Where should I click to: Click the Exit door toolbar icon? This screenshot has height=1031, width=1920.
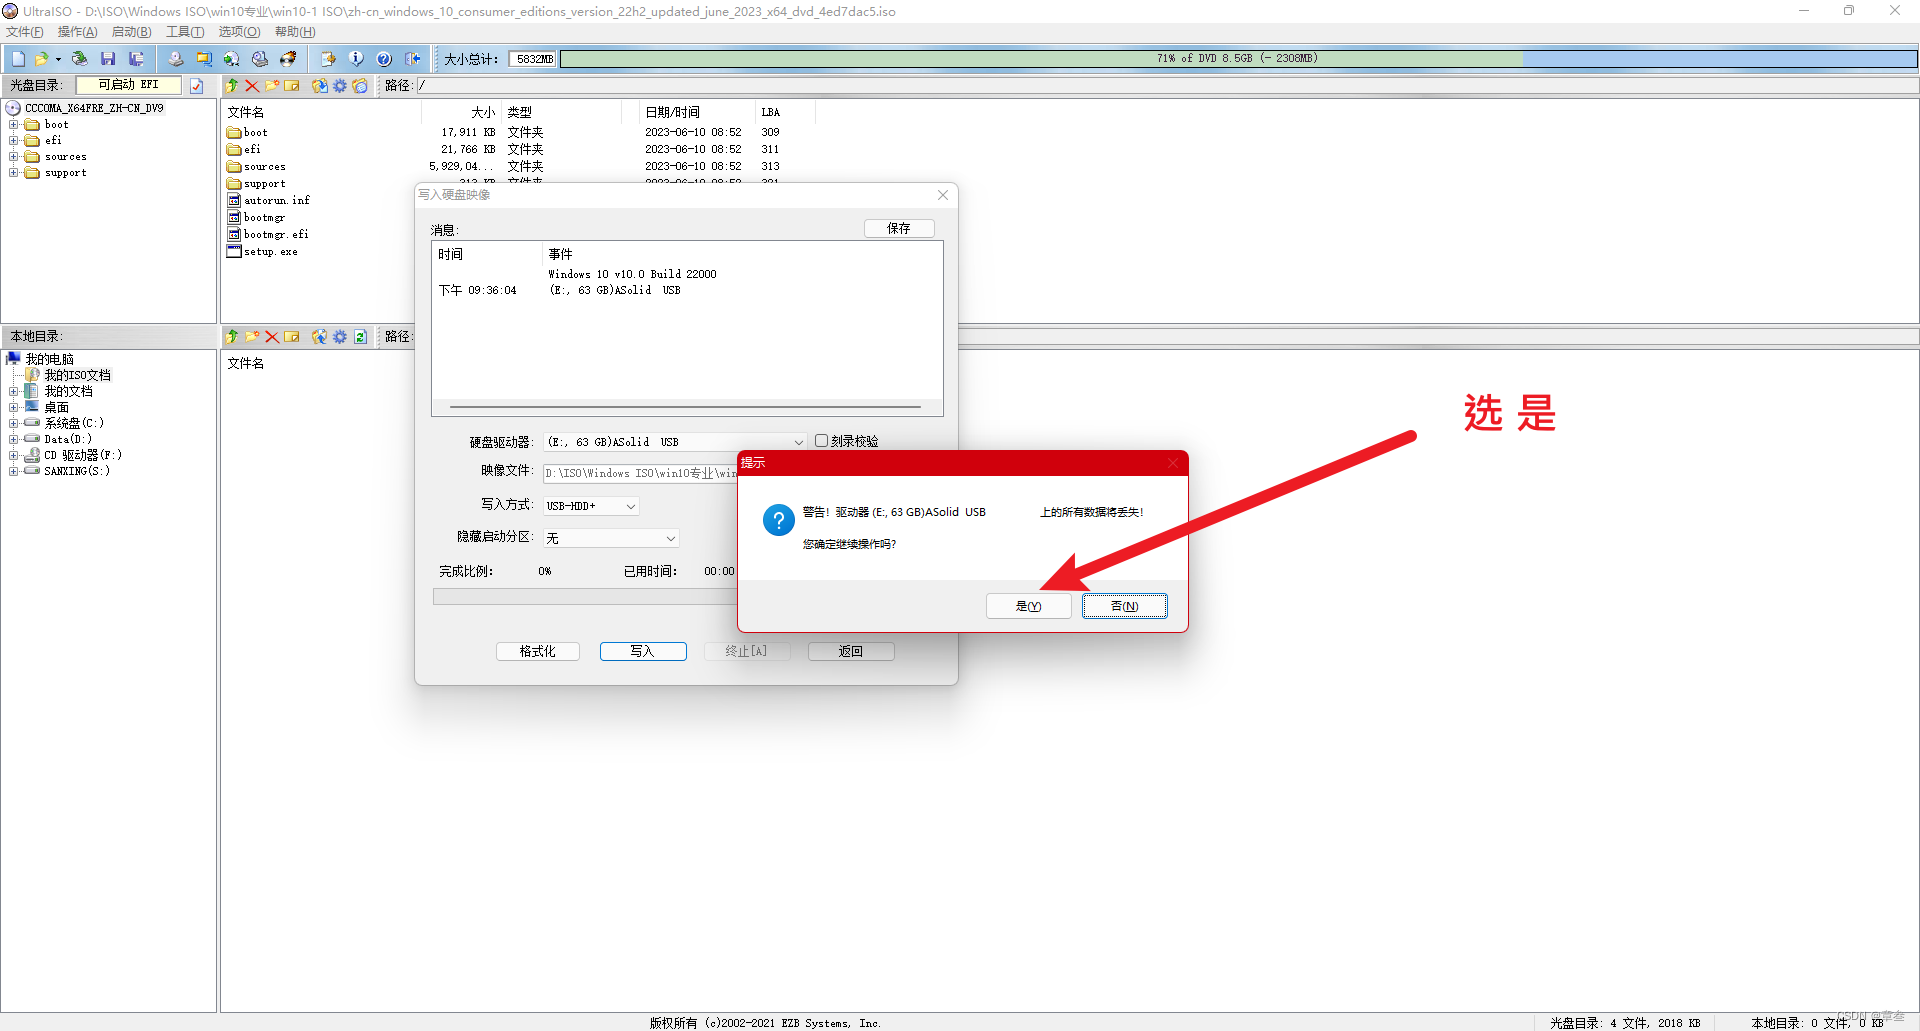412,59
